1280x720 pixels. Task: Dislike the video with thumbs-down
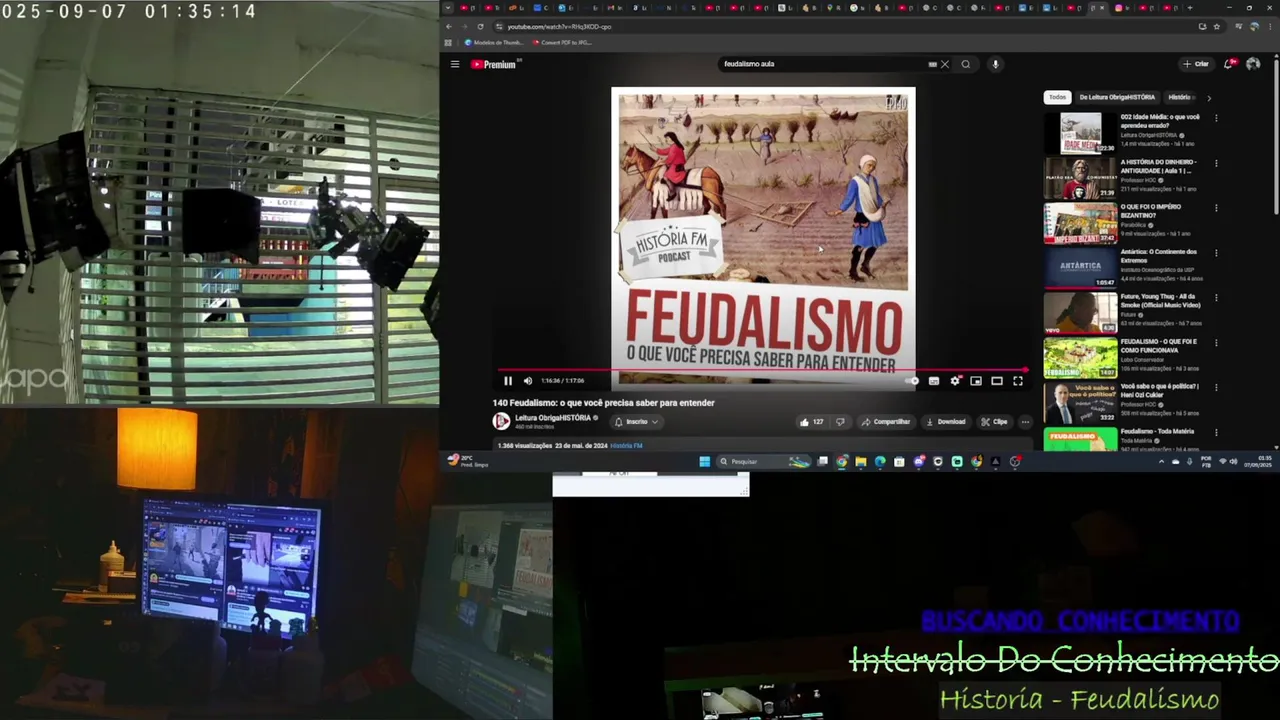[x=840, y=422]
